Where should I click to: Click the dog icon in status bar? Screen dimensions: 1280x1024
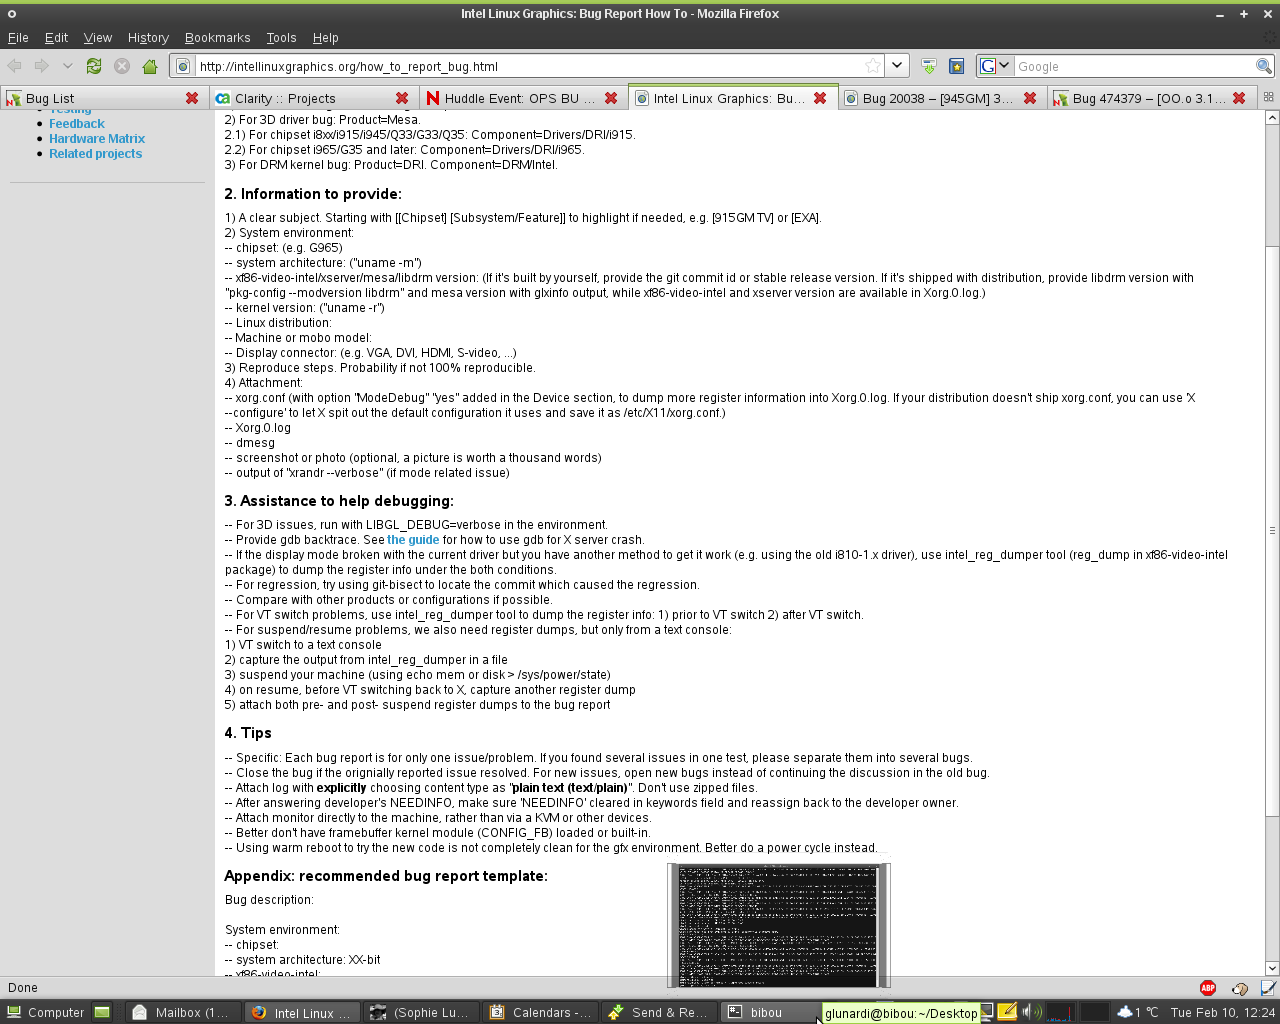pos(1240,988)
